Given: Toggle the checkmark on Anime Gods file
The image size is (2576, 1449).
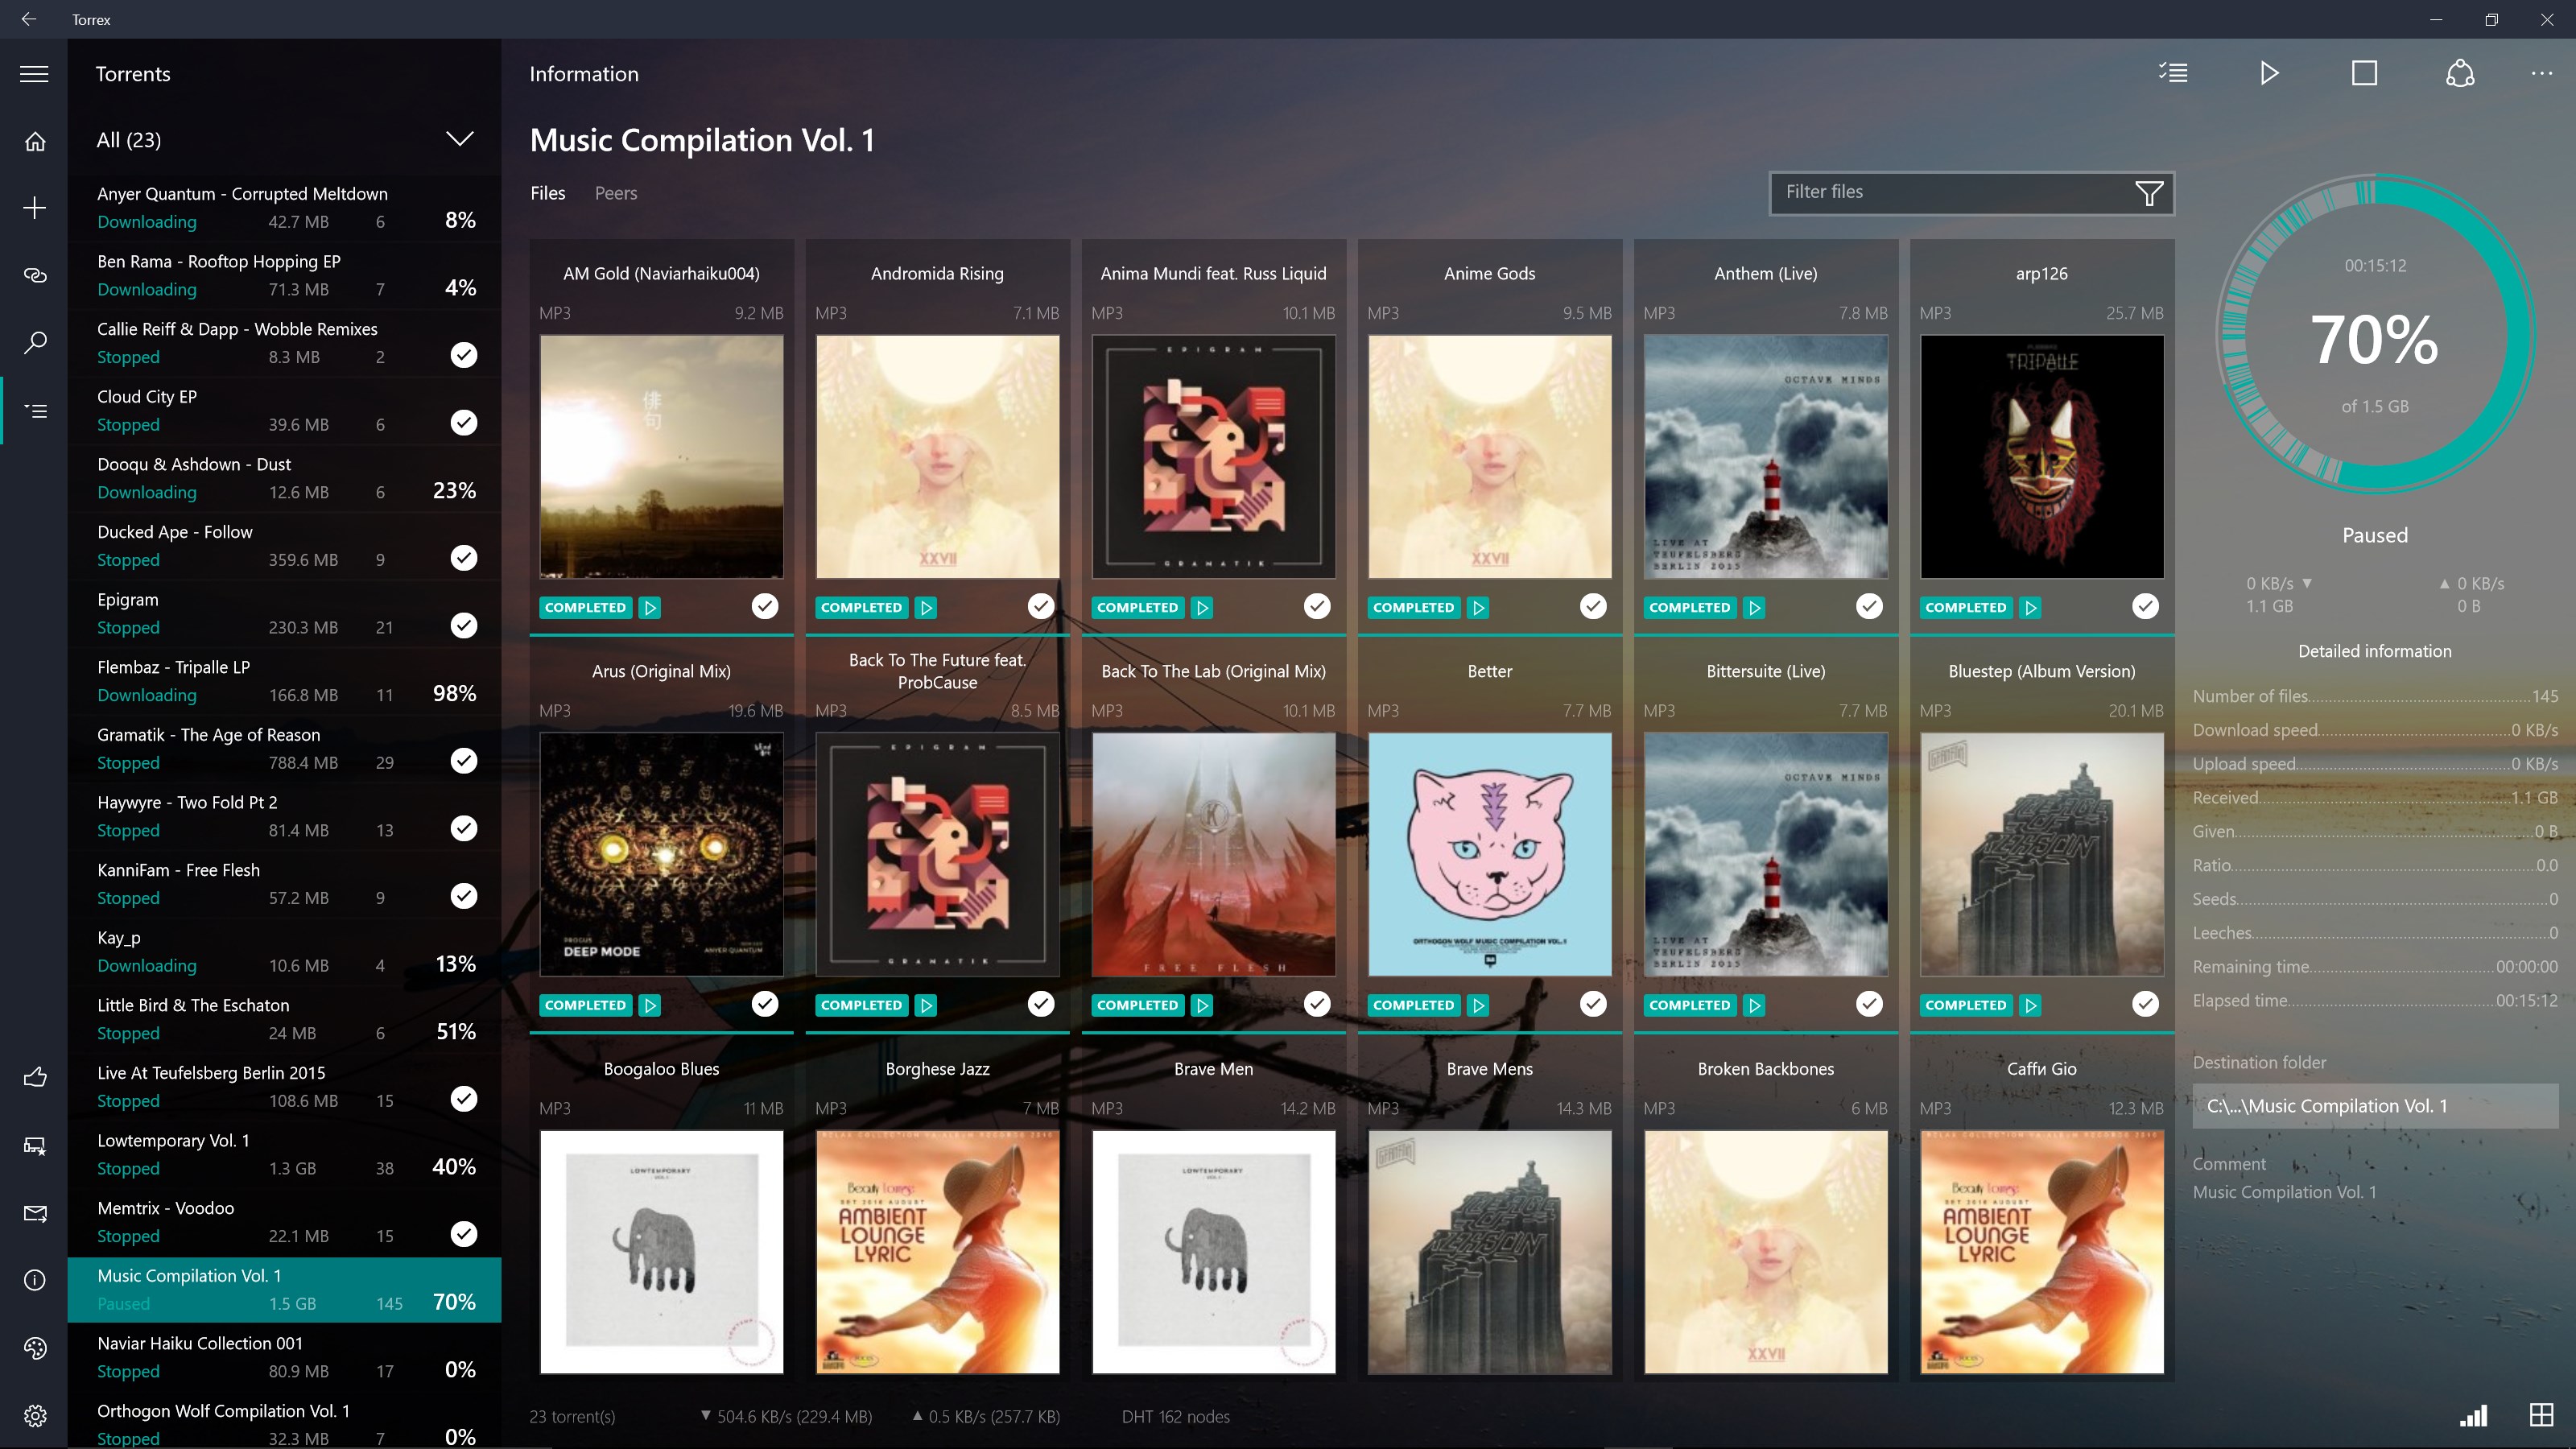Looking at the screenshot, I should click(x=1592, y=606).
